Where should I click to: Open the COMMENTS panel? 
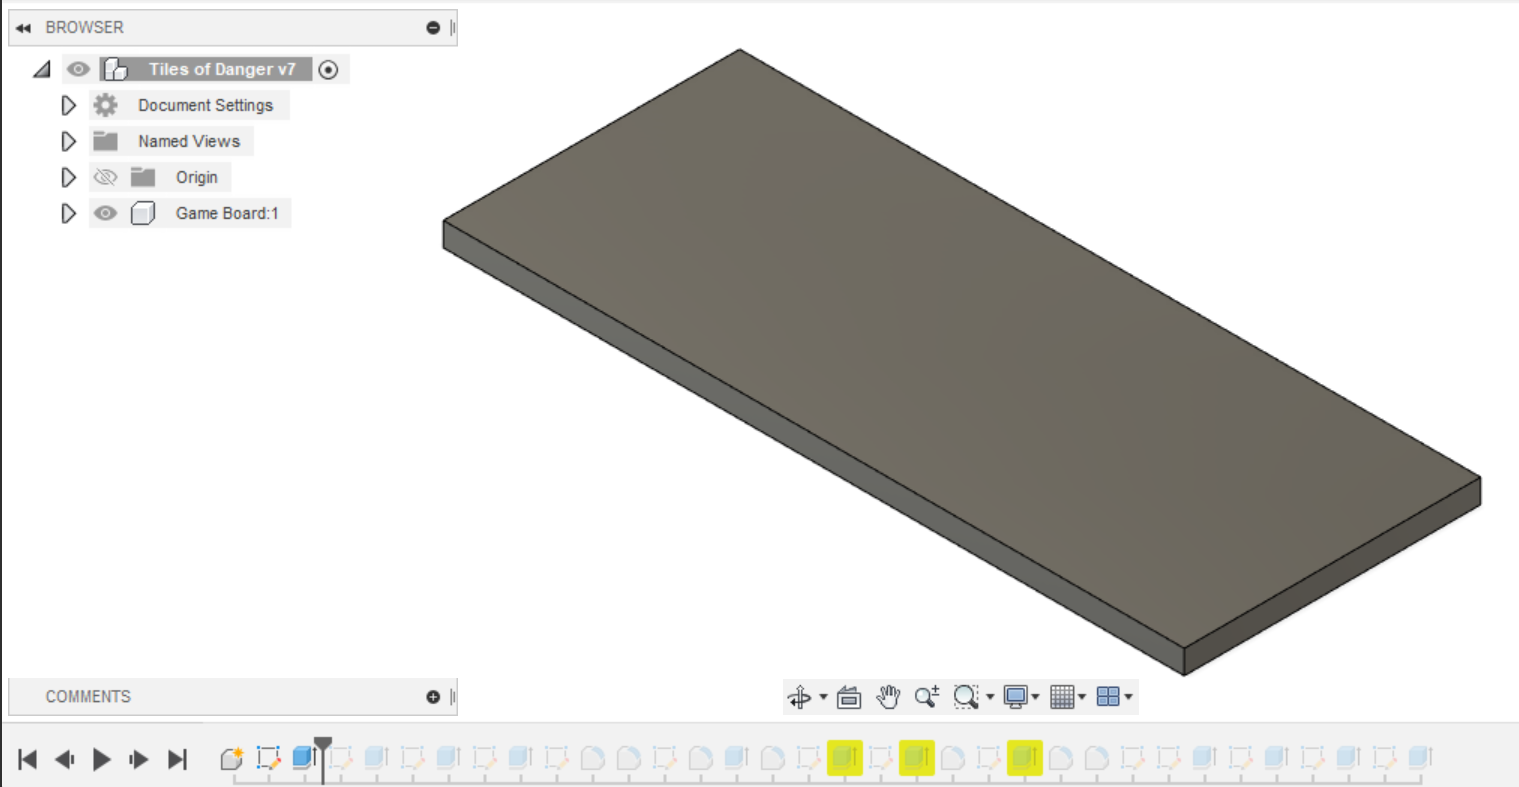90,696
